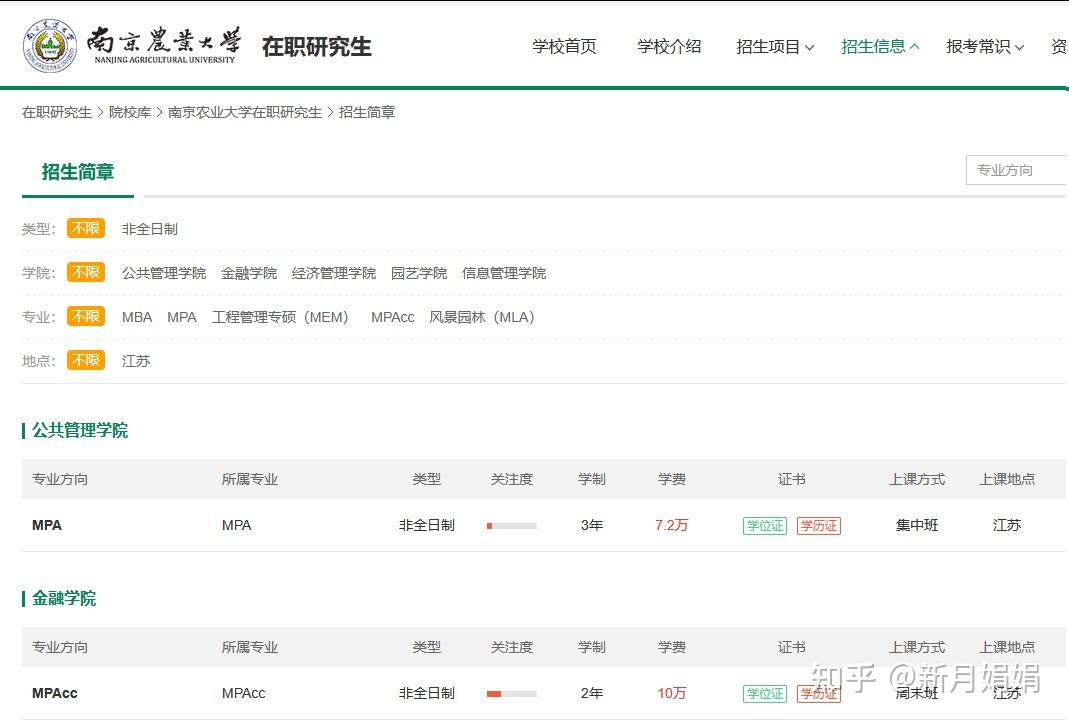Click the MPAcc row's 关注度 progress bar
Screen dimensions: 1069x723
(512, 694)
